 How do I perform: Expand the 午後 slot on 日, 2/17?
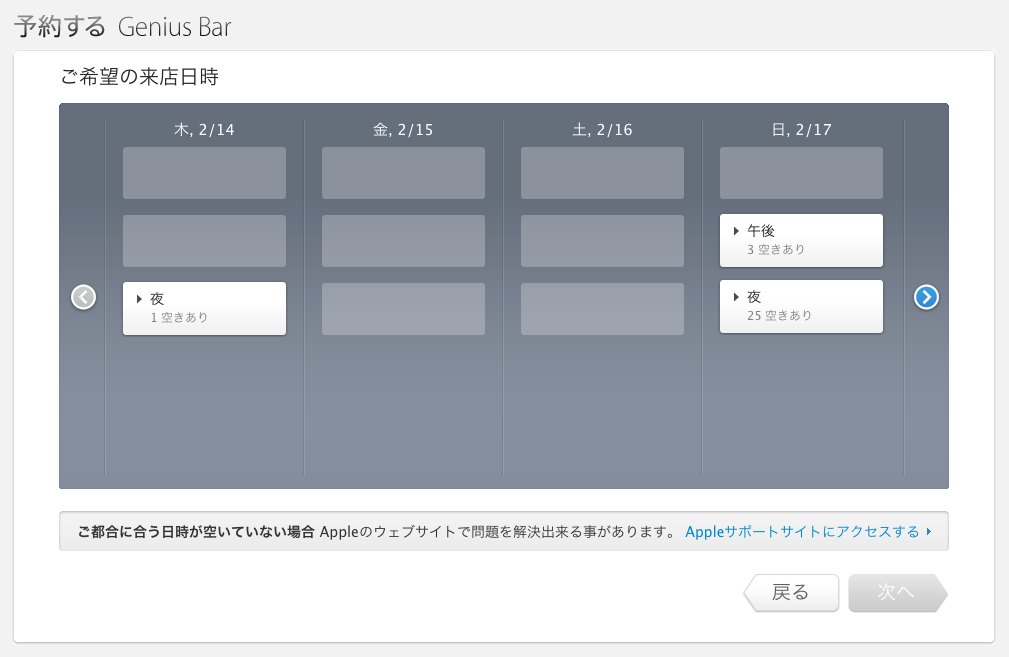(801, 240)
